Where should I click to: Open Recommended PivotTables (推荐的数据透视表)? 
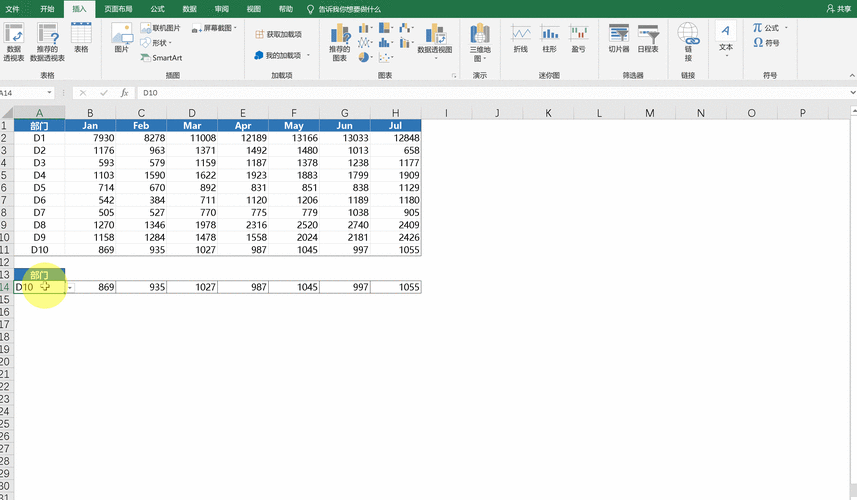point(48,42)
